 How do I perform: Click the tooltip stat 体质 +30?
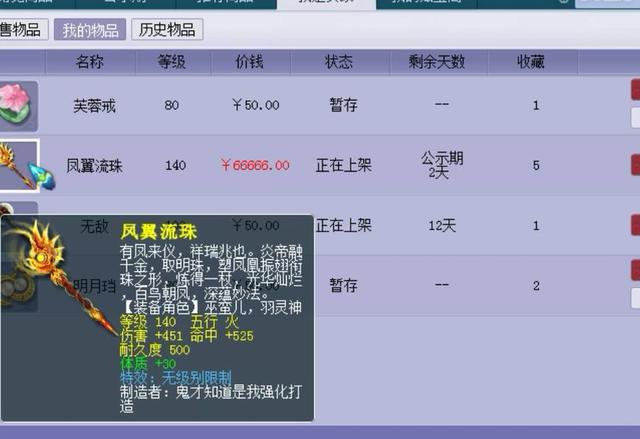pos(148,364)
